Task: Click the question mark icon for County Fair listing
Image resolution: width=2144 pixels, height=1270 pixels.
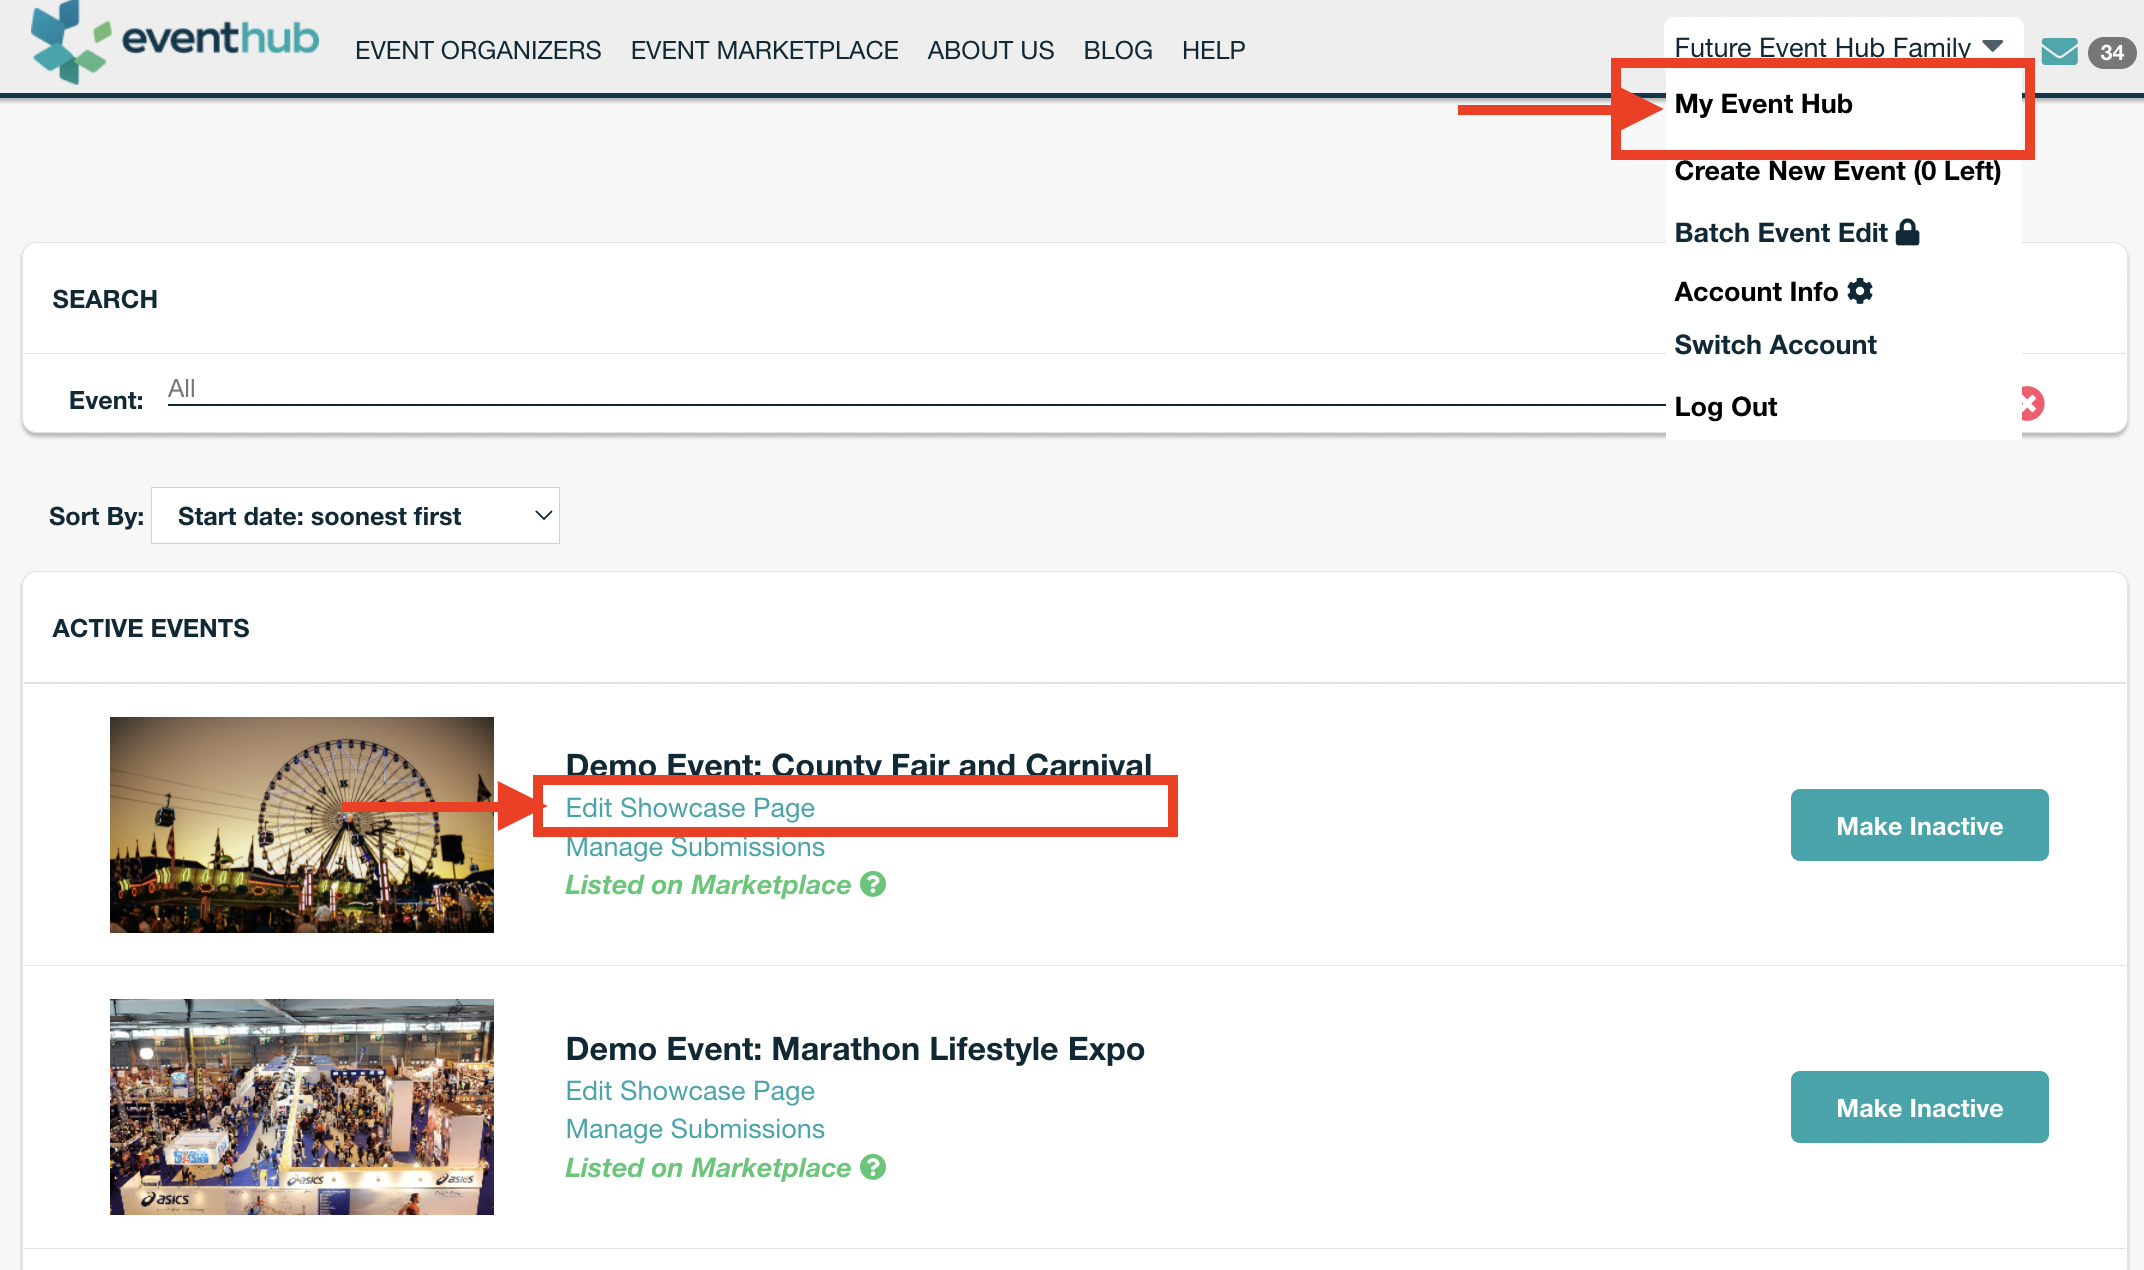Action: tap(873, 884)
